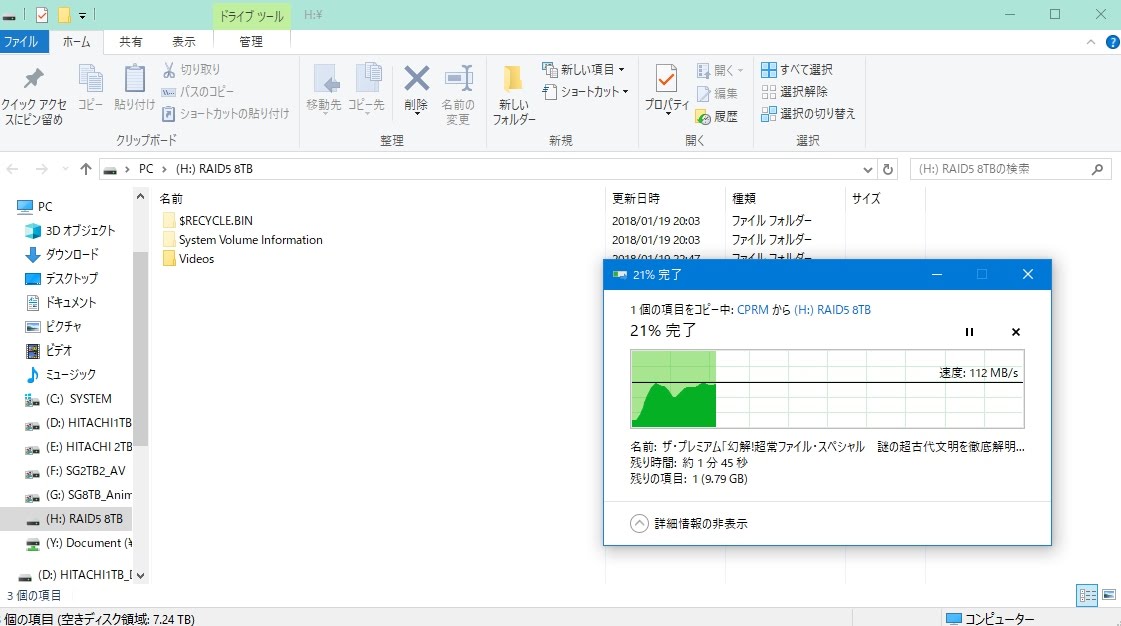Viewport: 1121px width, 626px height.
Task: Select the Videos folder
Action: [x=196, y=259]
